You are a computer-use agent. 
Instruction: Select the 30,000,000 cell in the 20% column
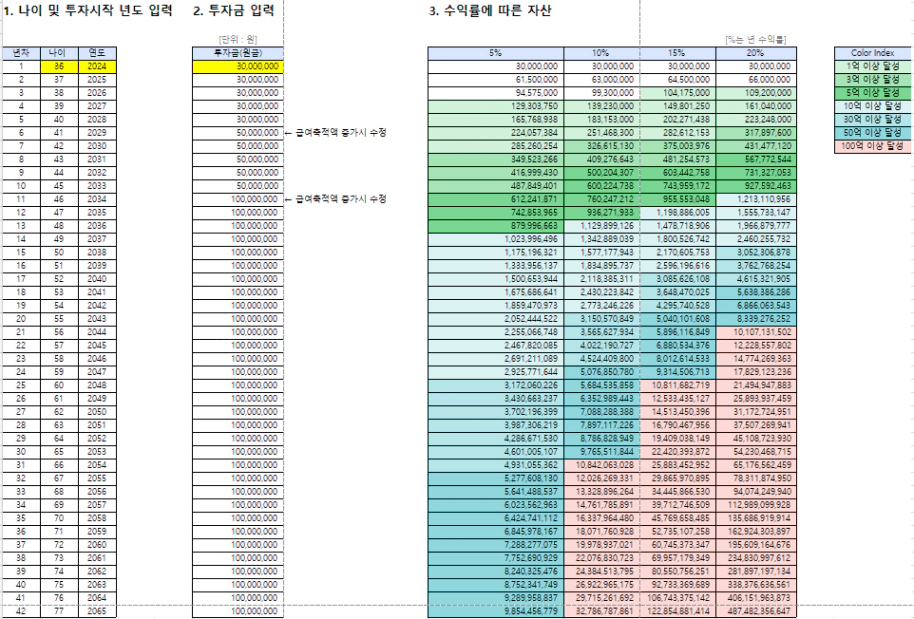755,66
